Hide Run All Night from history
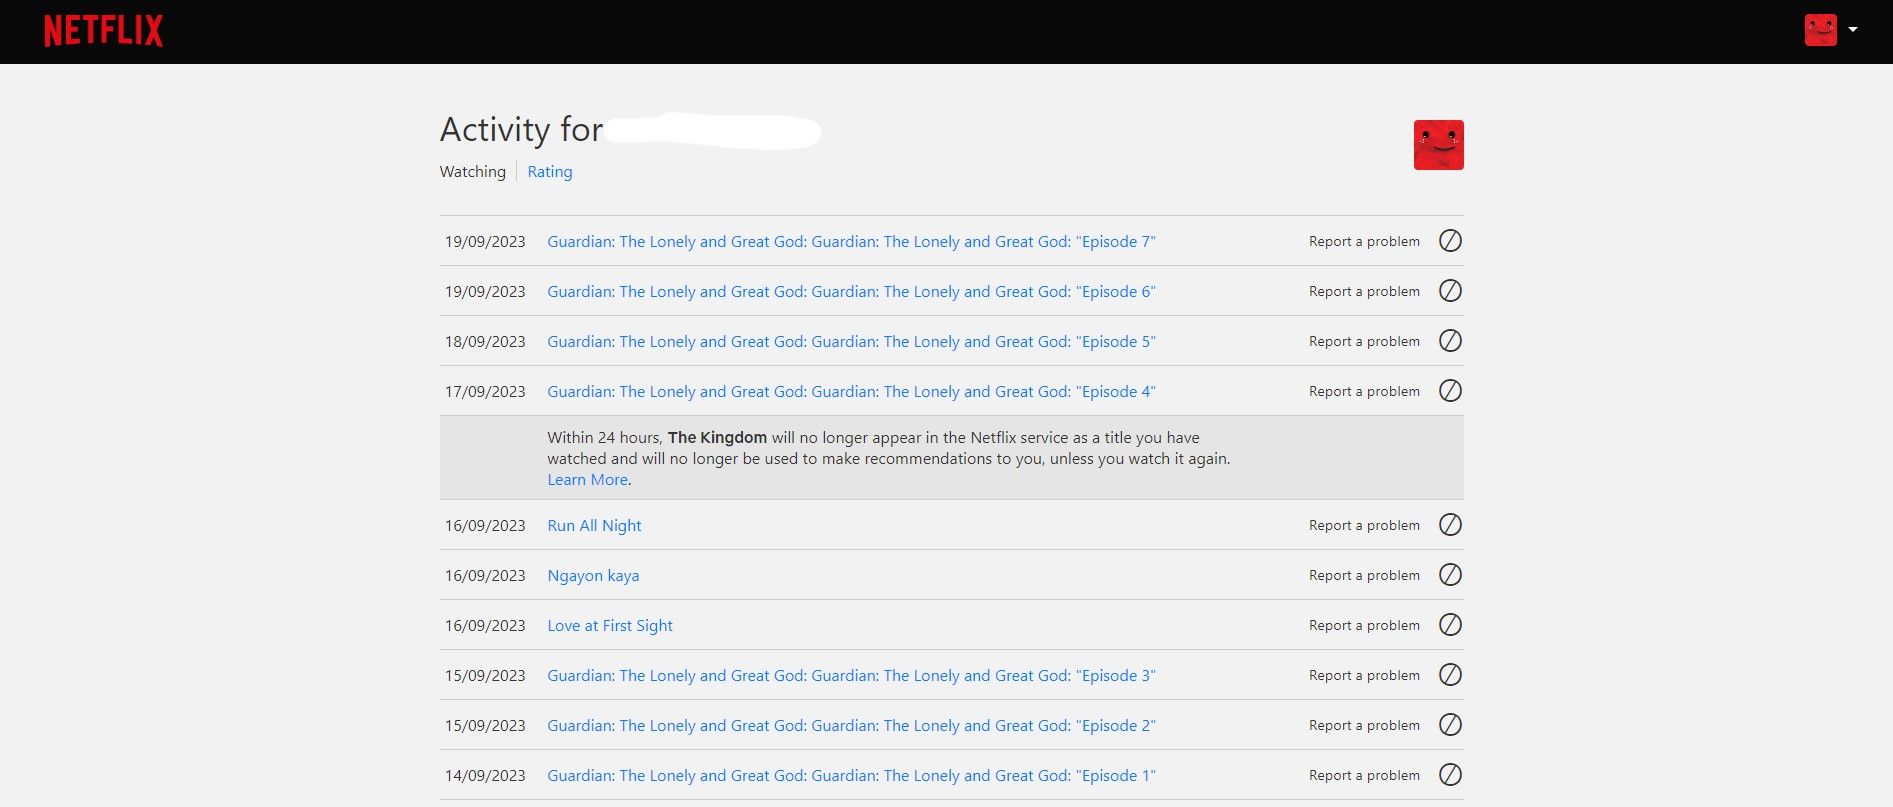Viewport: 1893px width, 807px height. coord(1450,525)
